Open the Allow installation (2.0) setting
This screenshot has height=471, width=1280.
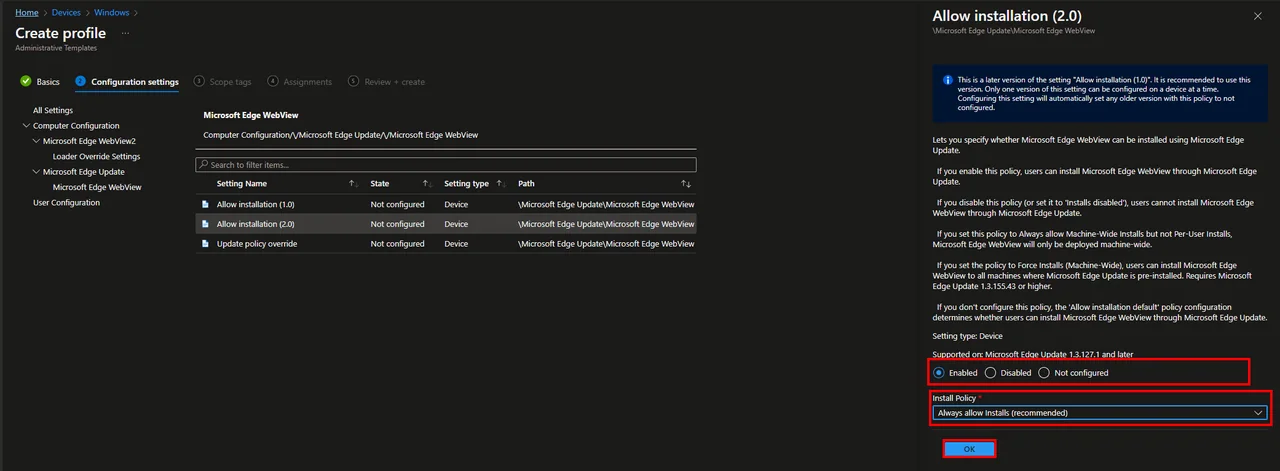tap(255, 224)
